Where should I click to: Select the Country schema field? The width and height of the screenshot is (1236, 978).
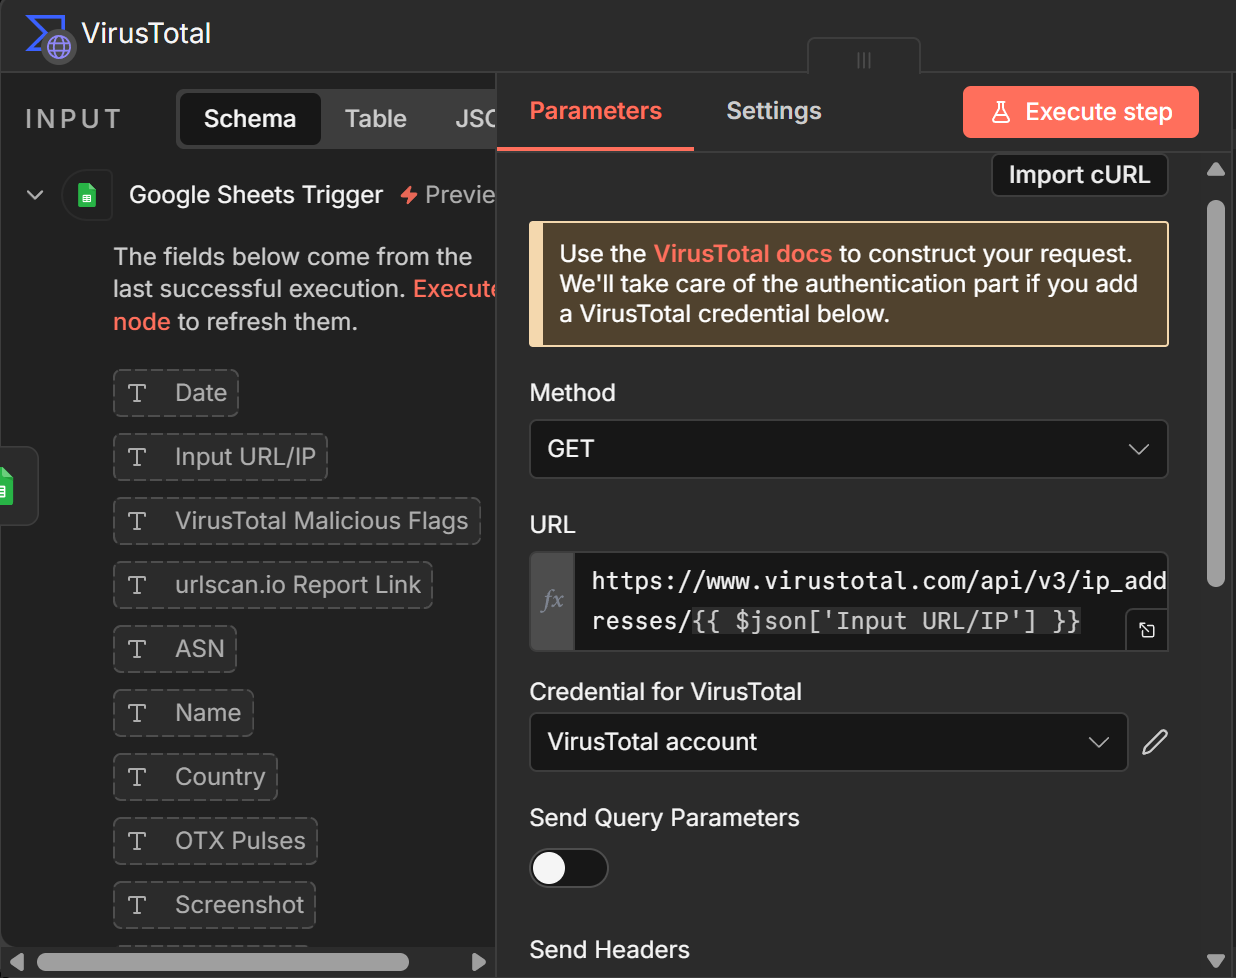click(195, 777)
